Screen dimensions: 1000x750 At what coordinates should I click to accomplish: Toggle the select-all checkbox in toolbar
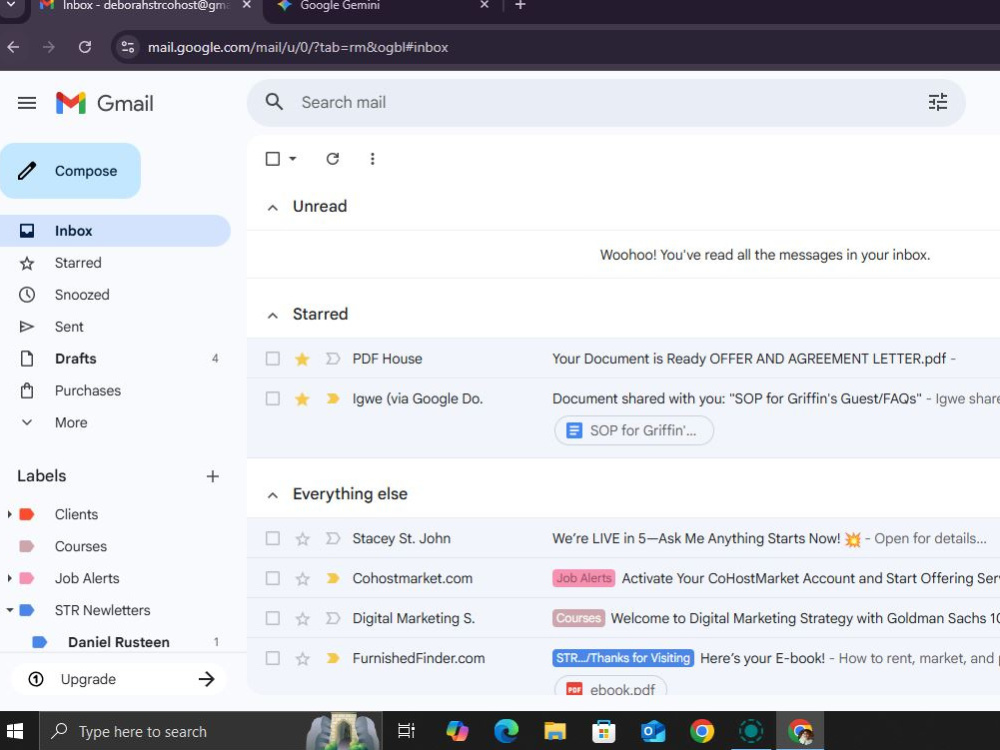point(272,159)
